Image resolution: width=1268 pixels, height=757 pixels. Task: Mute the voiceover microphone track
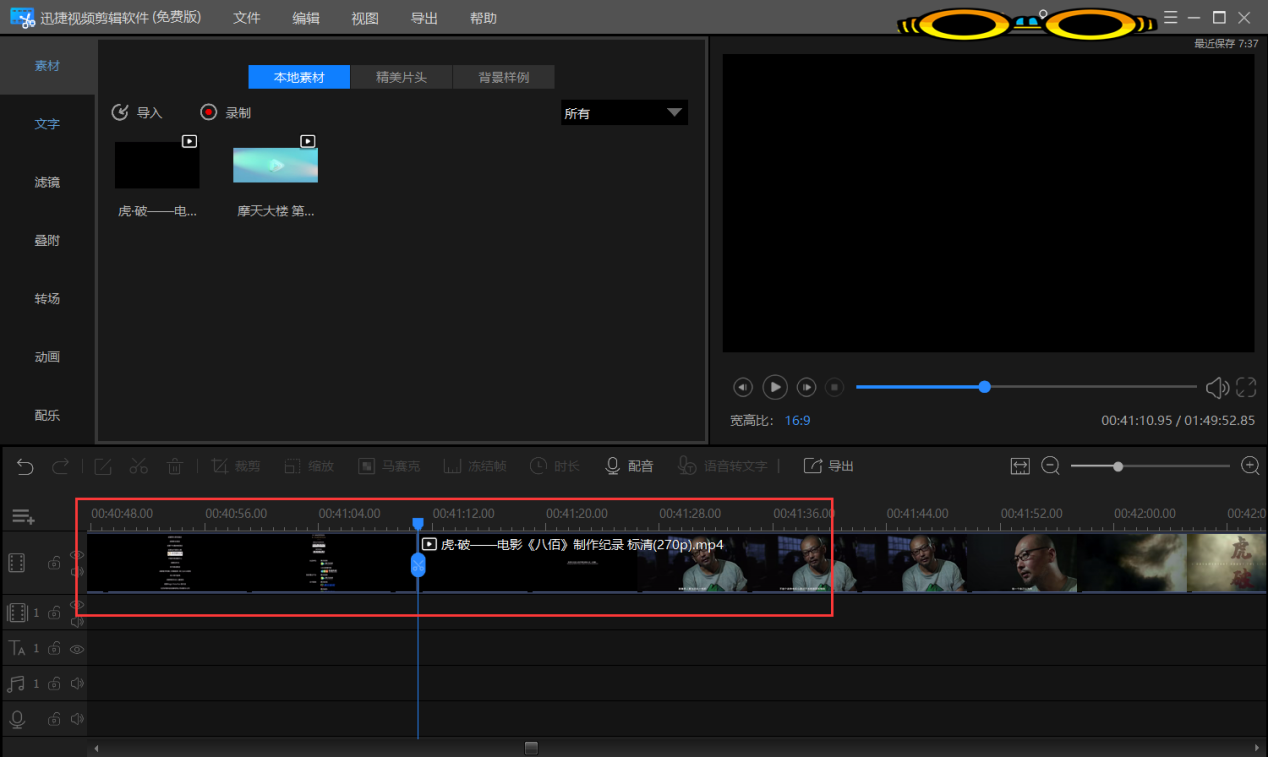pos(77,719)
